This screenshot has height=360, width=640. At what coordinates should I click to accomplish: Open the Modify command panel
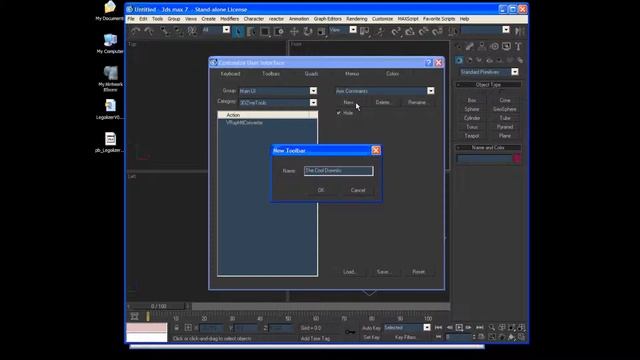470,47
